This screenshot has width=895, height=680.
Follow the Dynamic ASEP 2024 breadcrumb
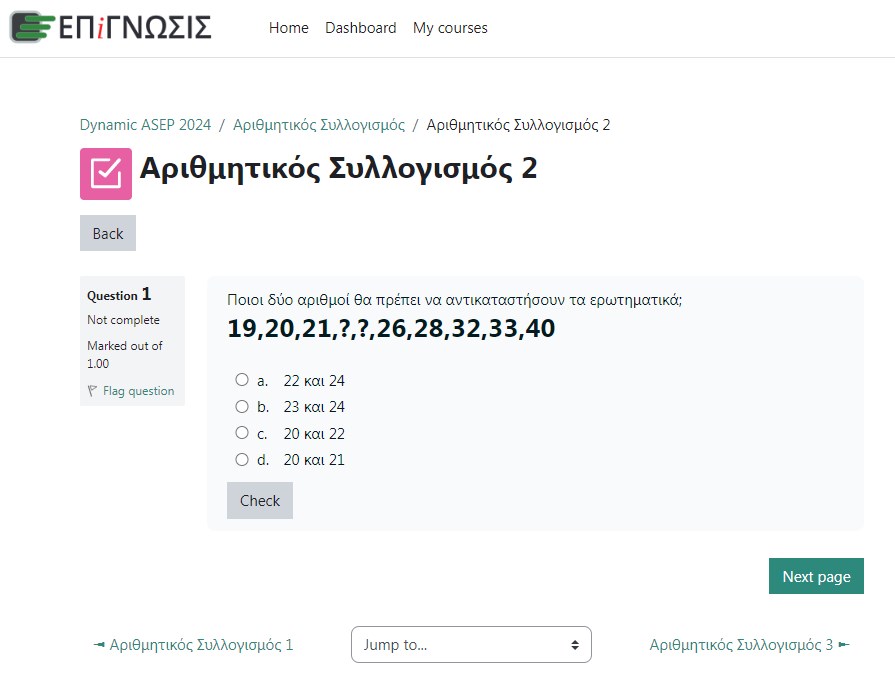[145, 125]
